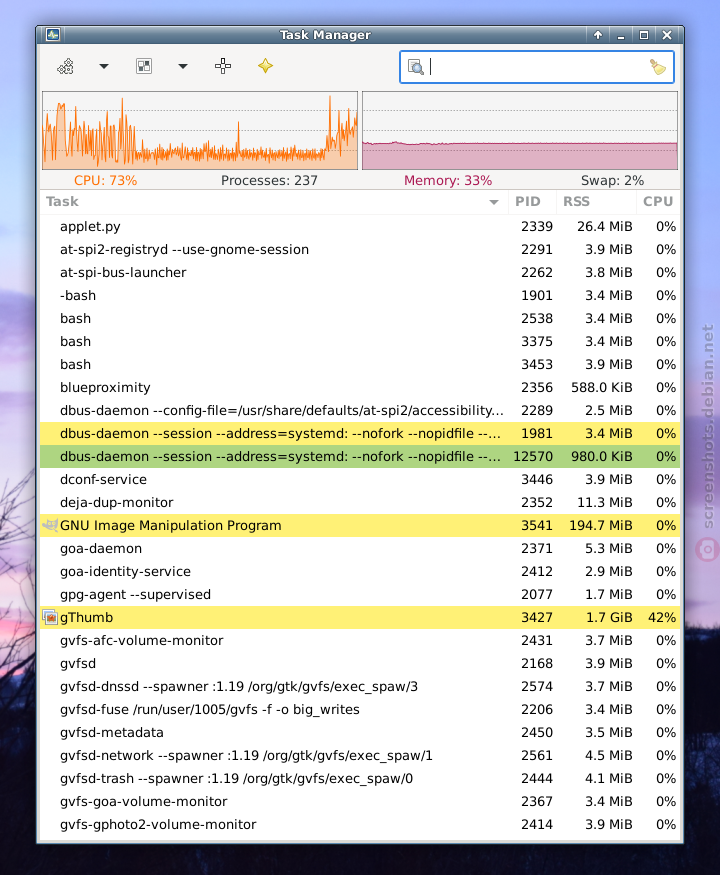Image resolution: width=720 pixels, height=875 pixels.
Task: Select the applet.py process row
Action: [360, 227]
